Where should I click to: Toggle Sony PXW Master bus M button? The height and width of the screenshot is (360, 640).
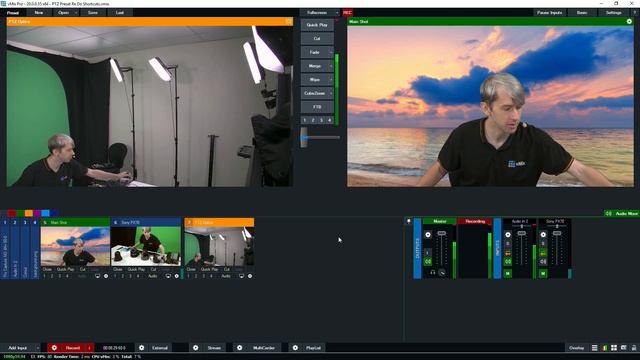[x=543, y=273]
